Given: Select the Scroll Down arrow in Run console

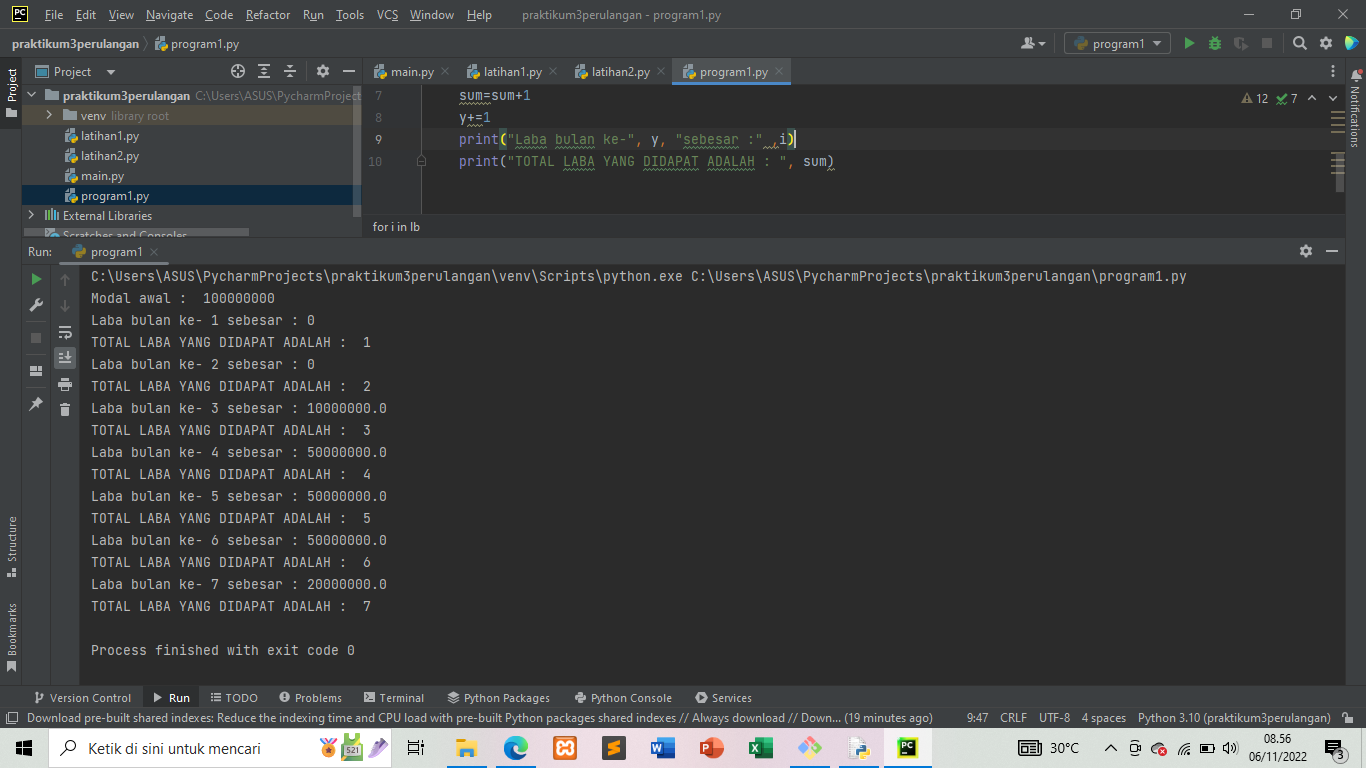Looking at the screenshot, I should pos(66,304).
